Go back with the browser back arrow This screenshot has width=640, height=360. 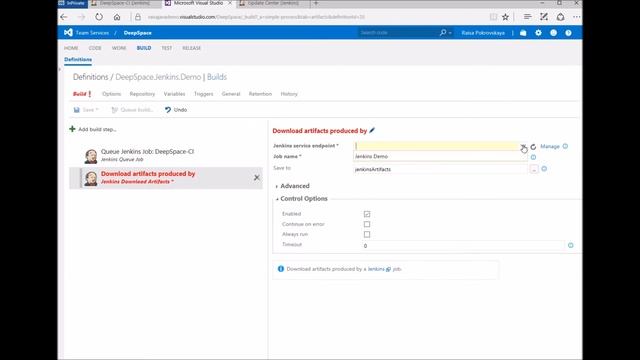point(64,17)
